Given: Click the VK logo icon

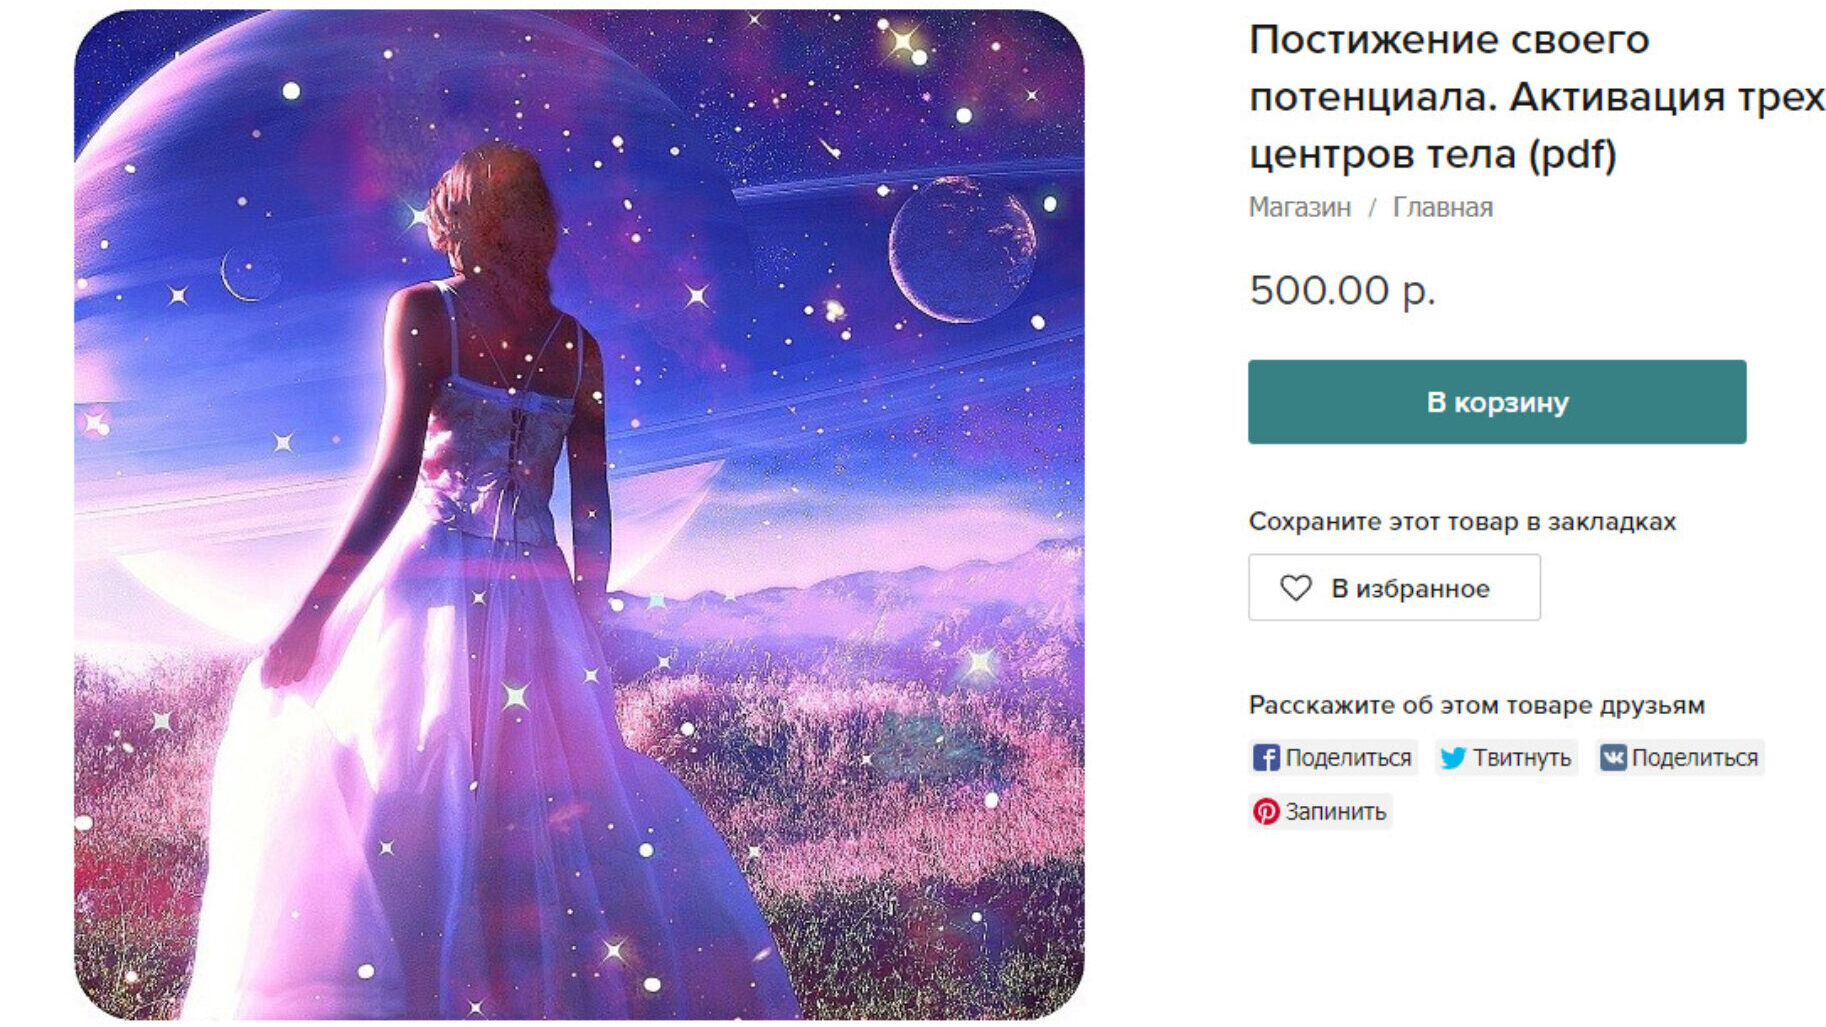Looking at the screenshot, I should tap(1612, 758).
